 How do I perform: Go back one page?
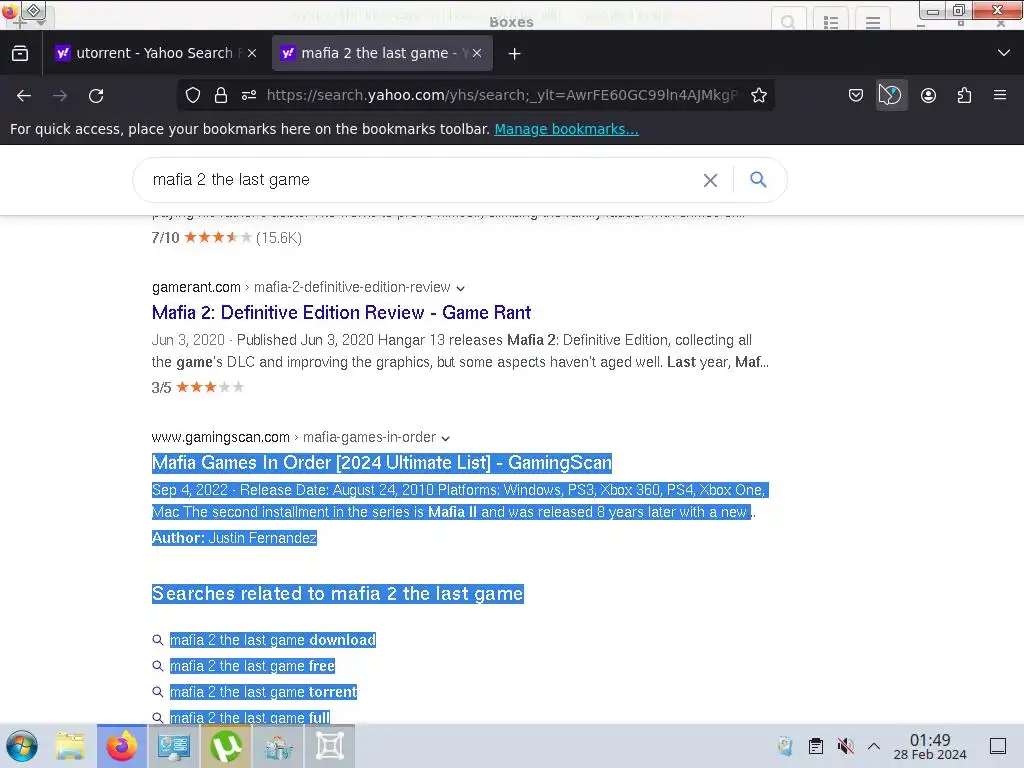24,95
